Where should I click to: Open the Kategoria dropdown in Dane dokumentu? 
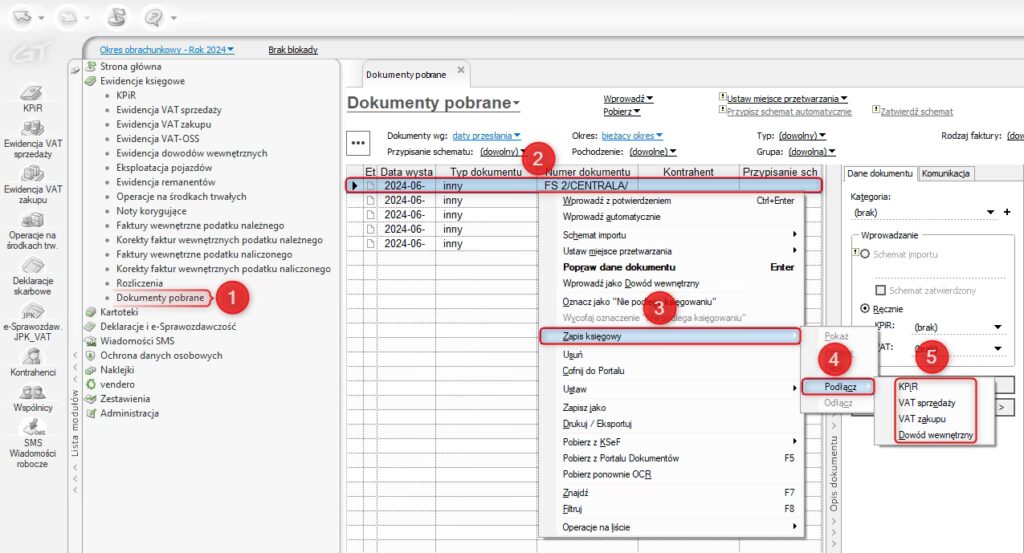coord(990,212)
